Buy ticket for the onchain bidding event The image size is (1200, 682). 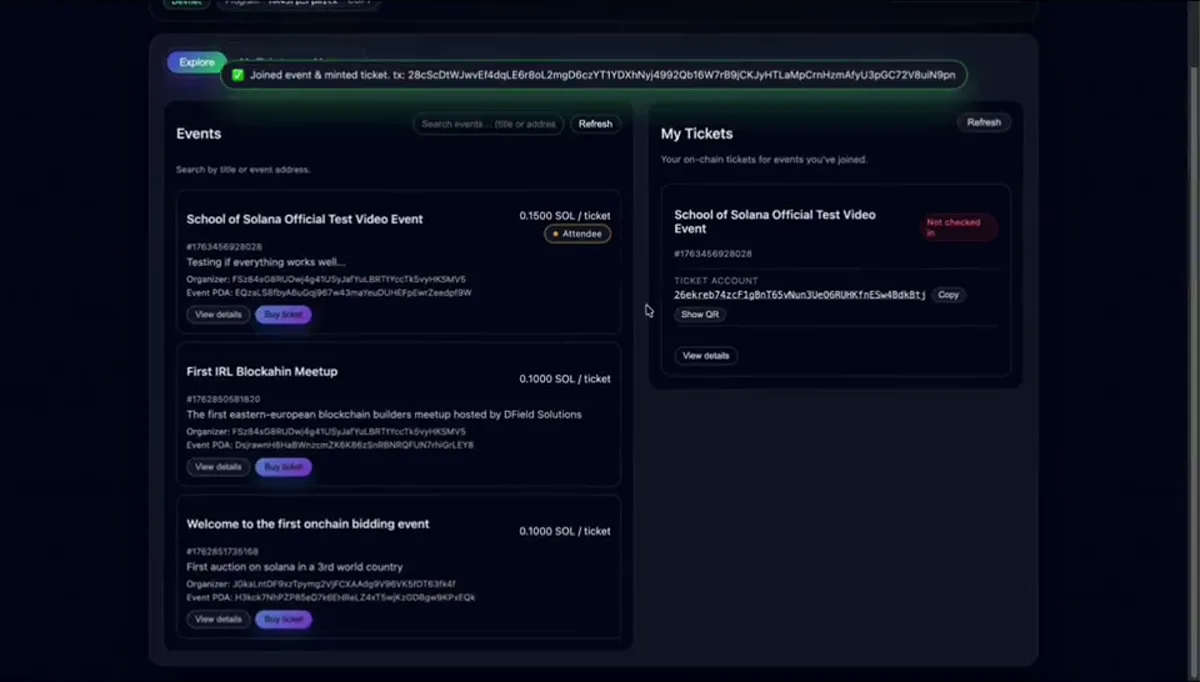[283, 619]
